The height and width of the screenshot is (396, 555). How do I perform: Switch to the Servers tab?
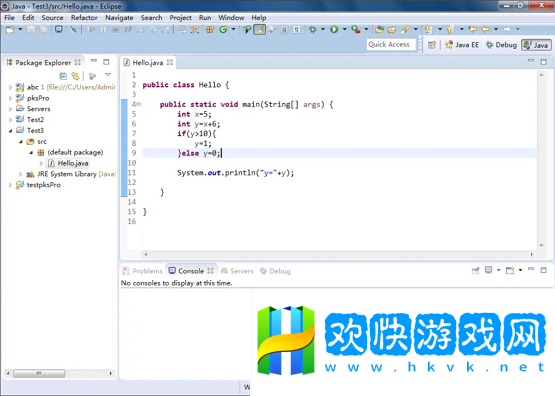tap(237, 271)
